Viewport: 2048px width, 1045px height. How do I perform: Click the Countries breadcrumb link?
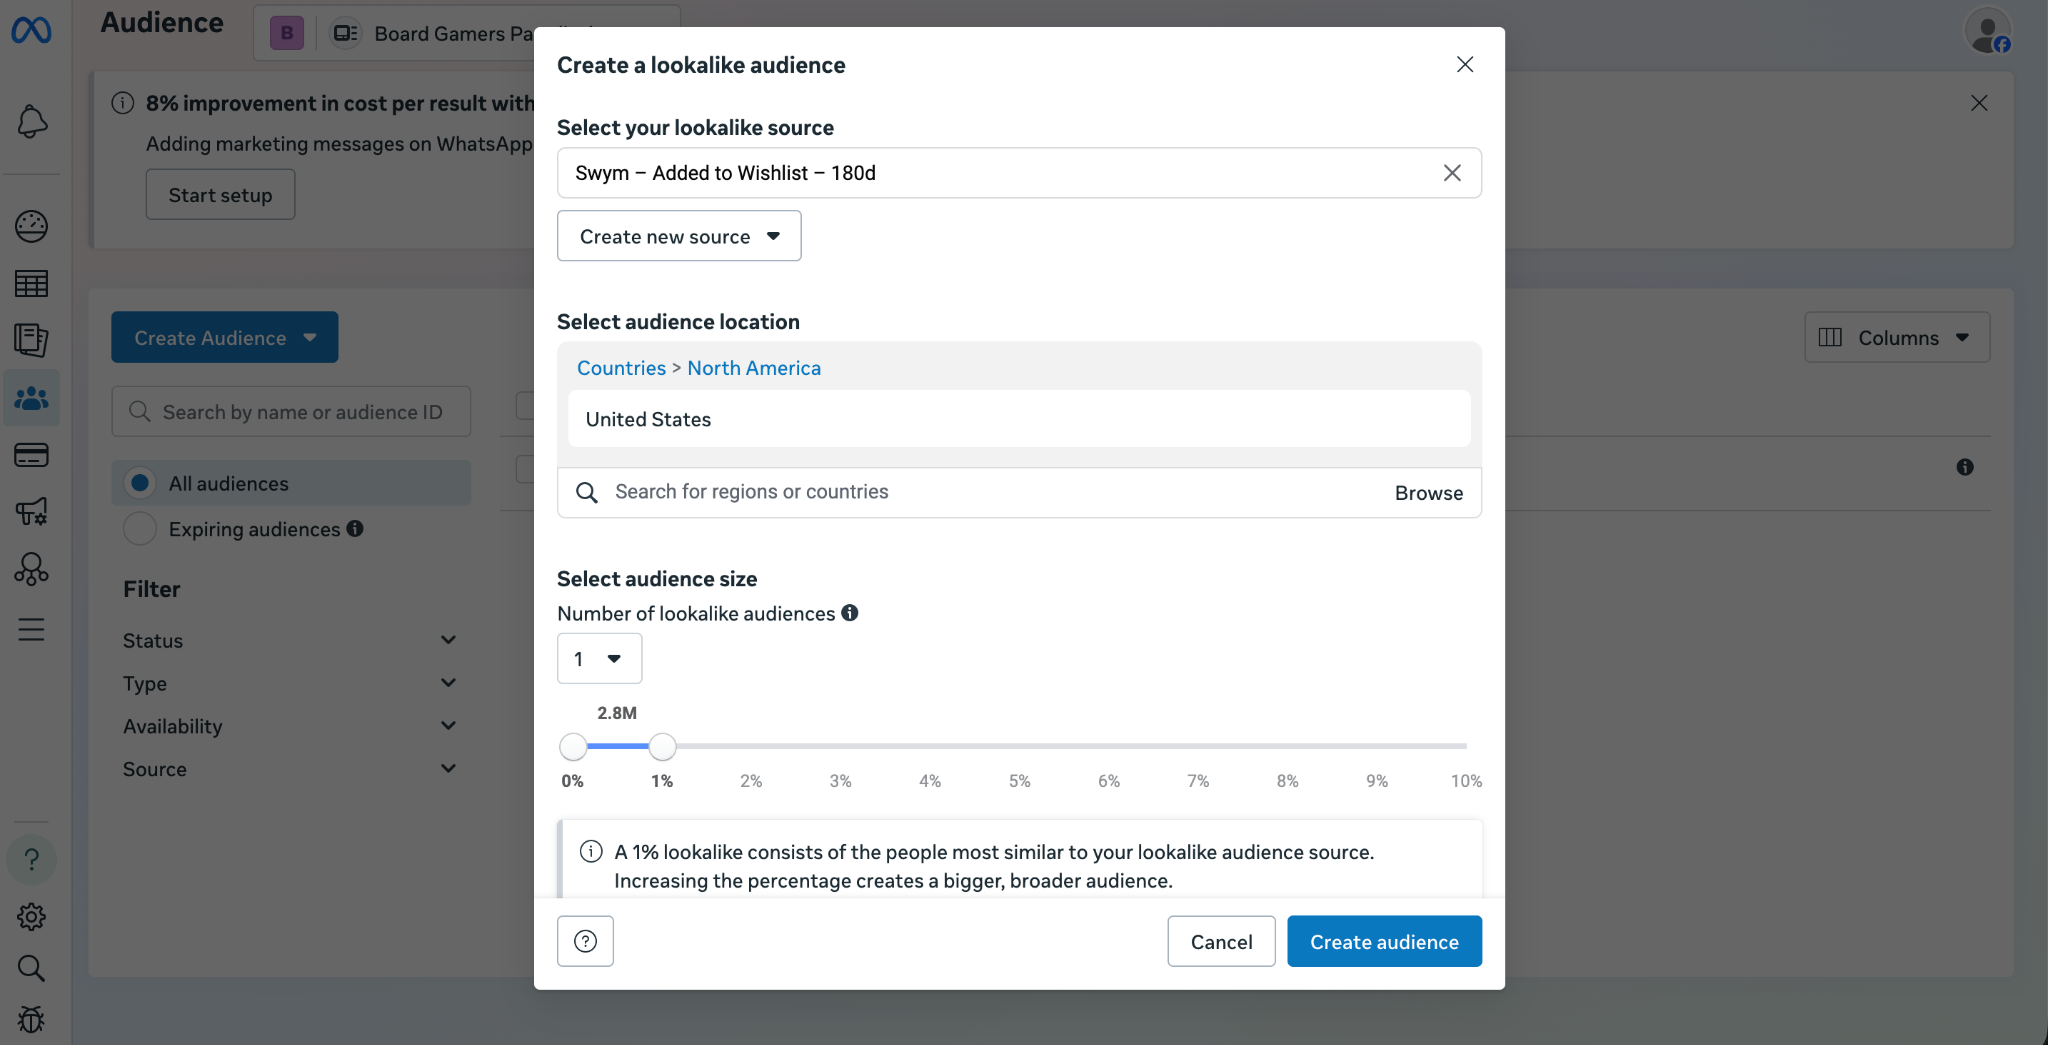pyautogui.click(x=621, y=368)
